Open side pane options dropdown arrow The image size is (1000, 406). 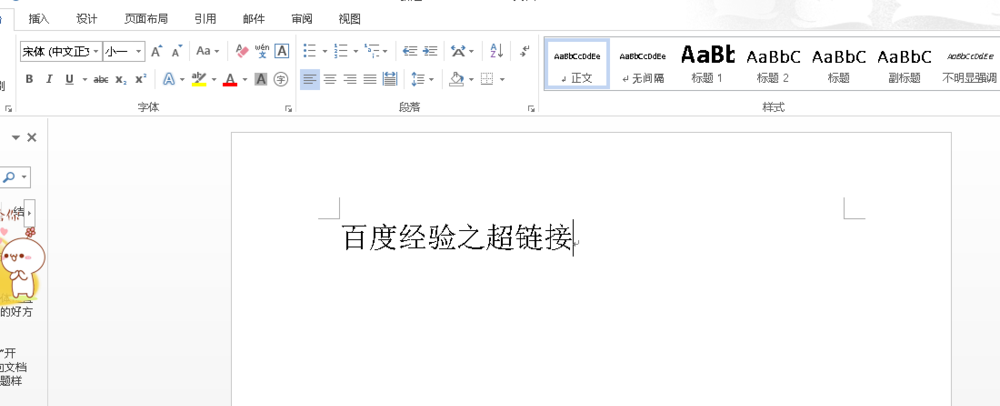click(x=16, y=137)
